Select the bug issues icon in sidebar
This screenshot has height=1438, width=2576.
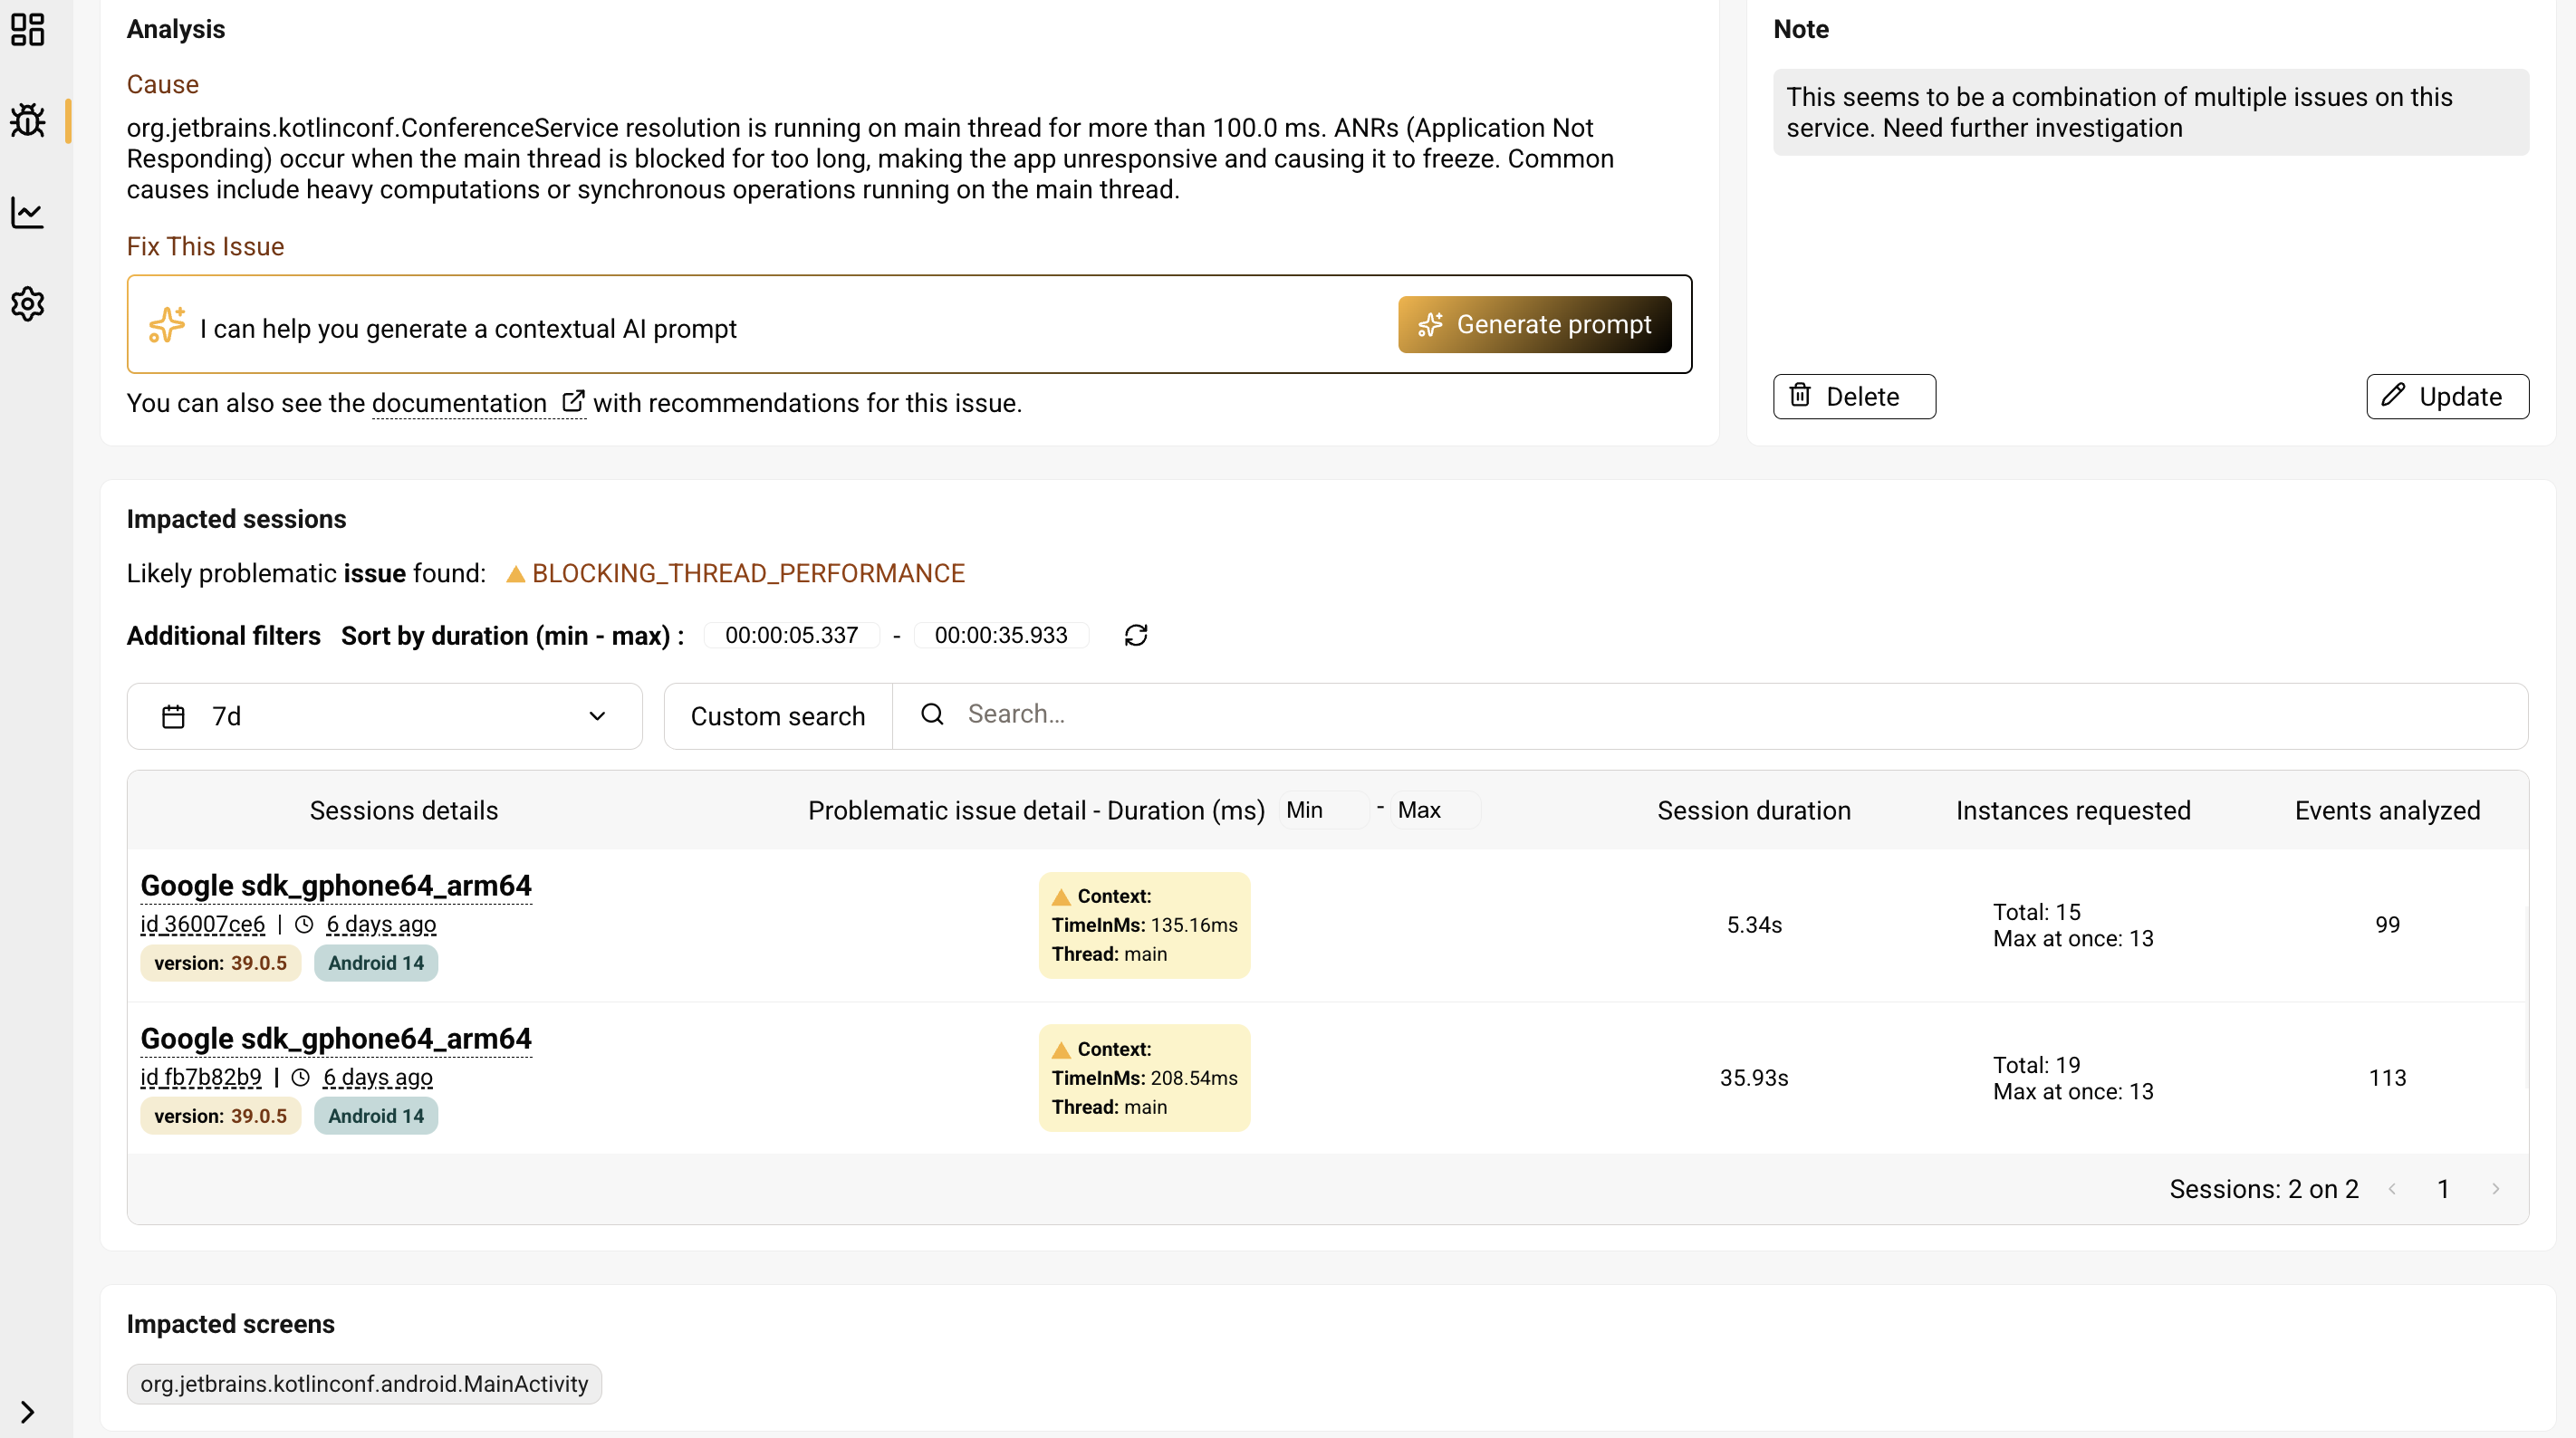tap(28, 121)
